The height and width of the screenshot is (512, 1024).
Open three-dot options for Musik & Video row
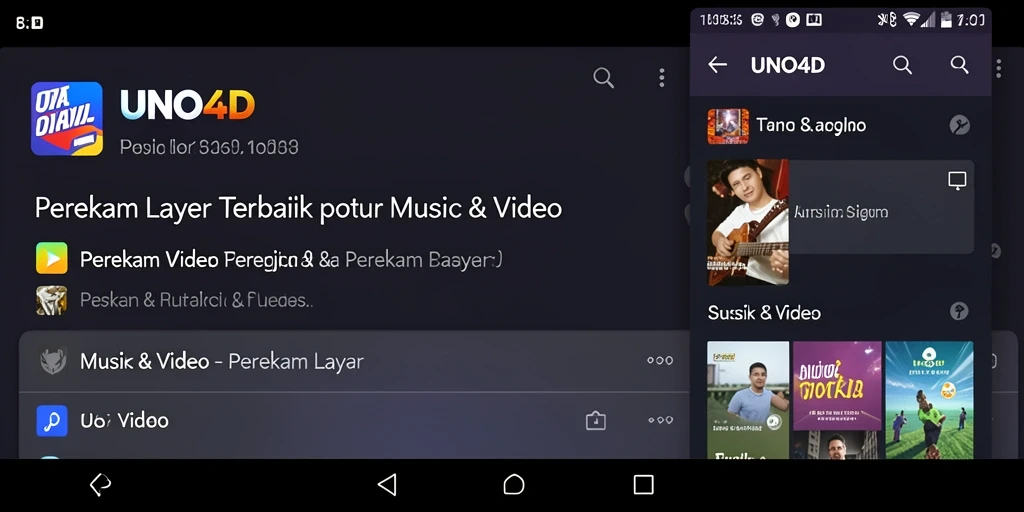click(x=660, y=360)
